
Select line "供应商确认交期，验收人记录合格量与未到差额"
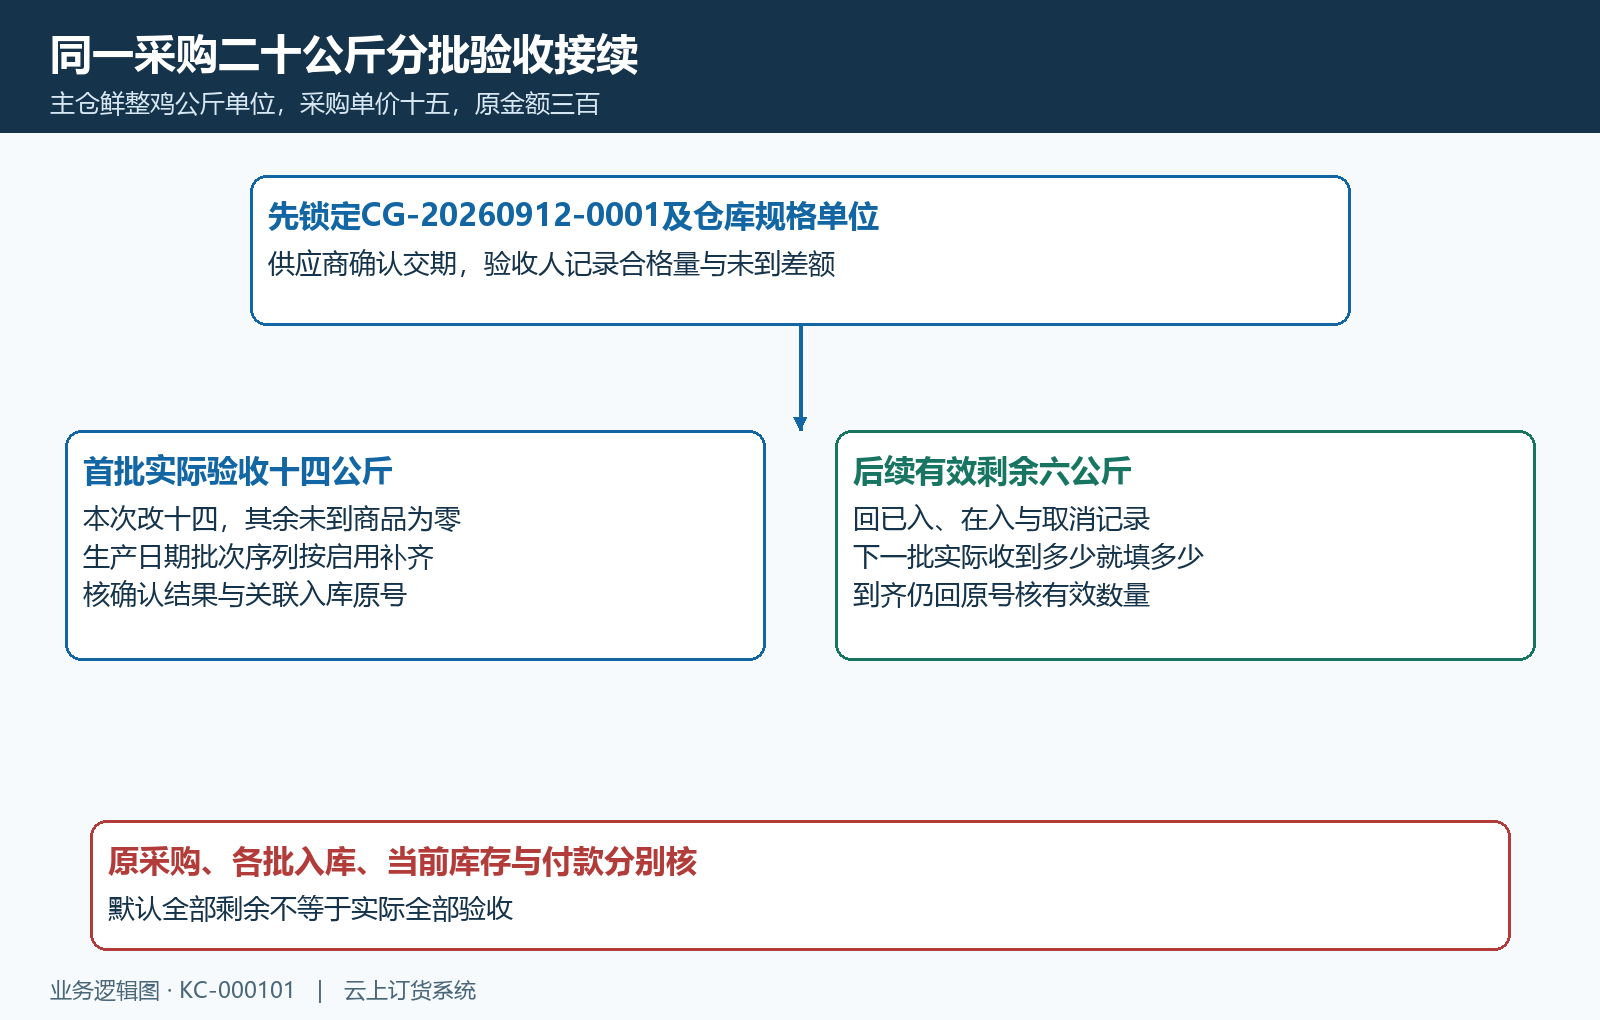552,264
